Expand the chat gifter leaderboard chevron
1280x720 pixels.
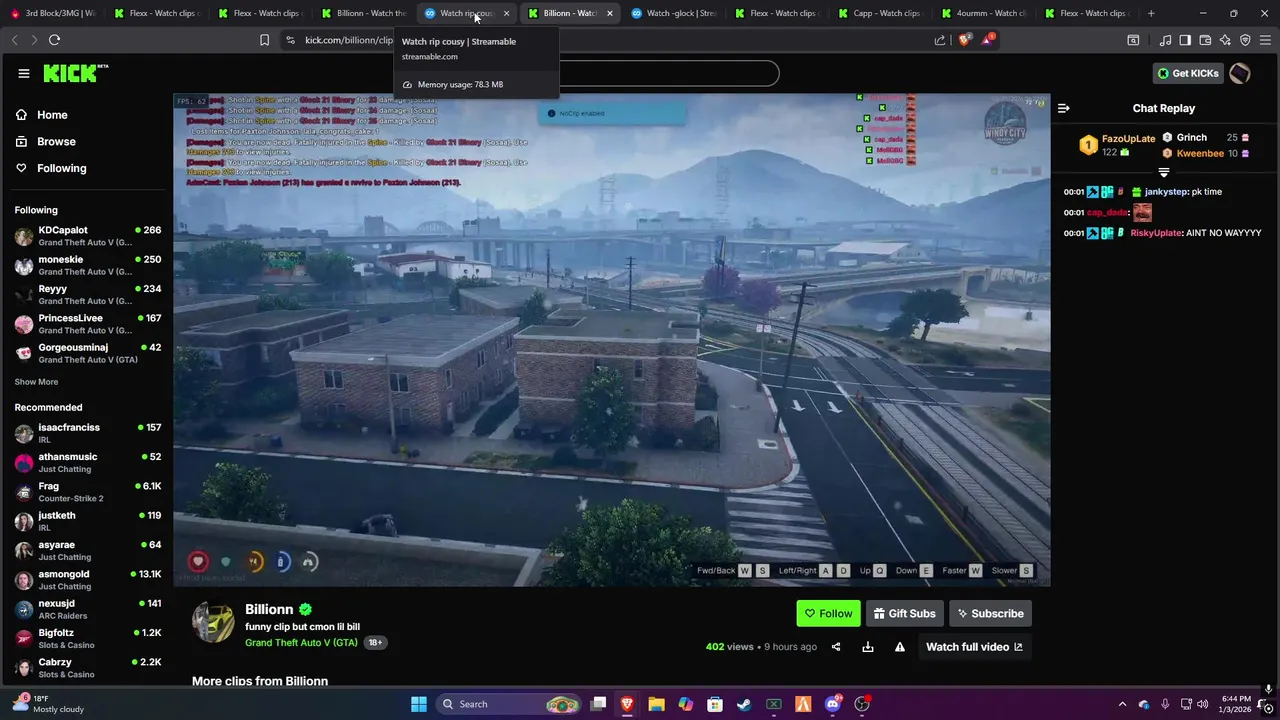1163,172
